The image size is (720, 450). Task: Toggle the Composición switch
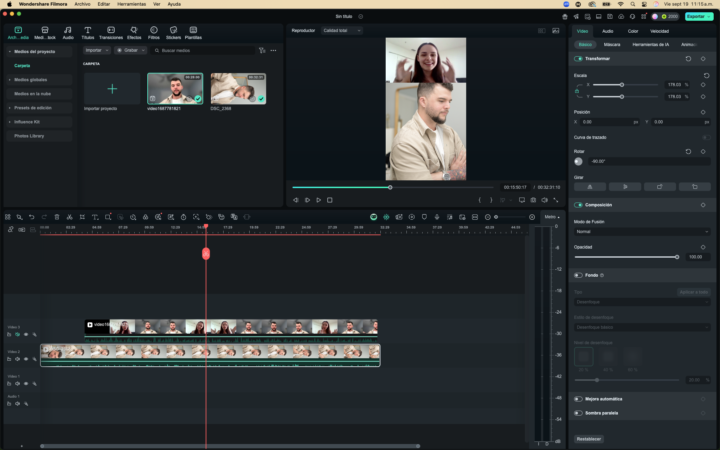[578, 205]
